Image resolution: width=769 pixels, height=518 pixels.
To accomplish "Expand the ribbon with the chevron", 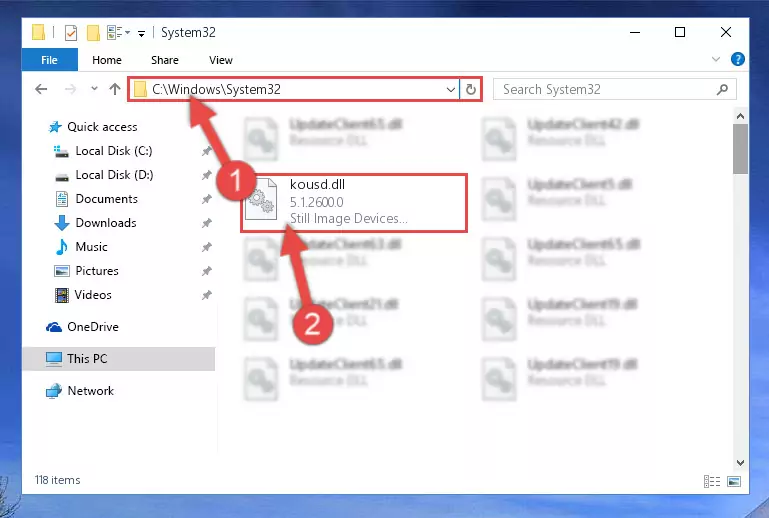I will point(716,59).
